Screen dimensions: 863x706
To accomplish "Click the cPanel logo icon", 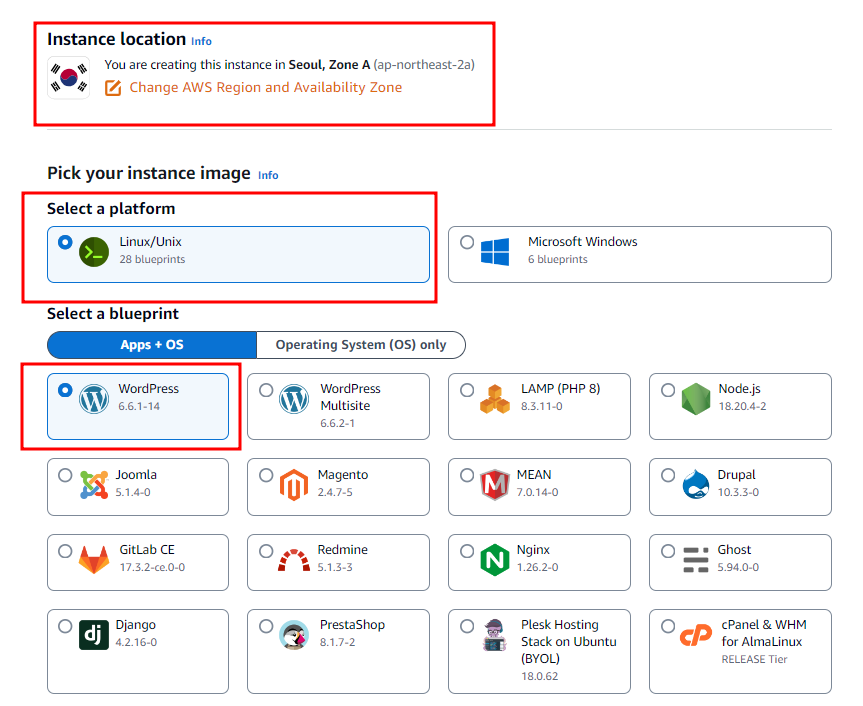I will click(x=696, y=634).
